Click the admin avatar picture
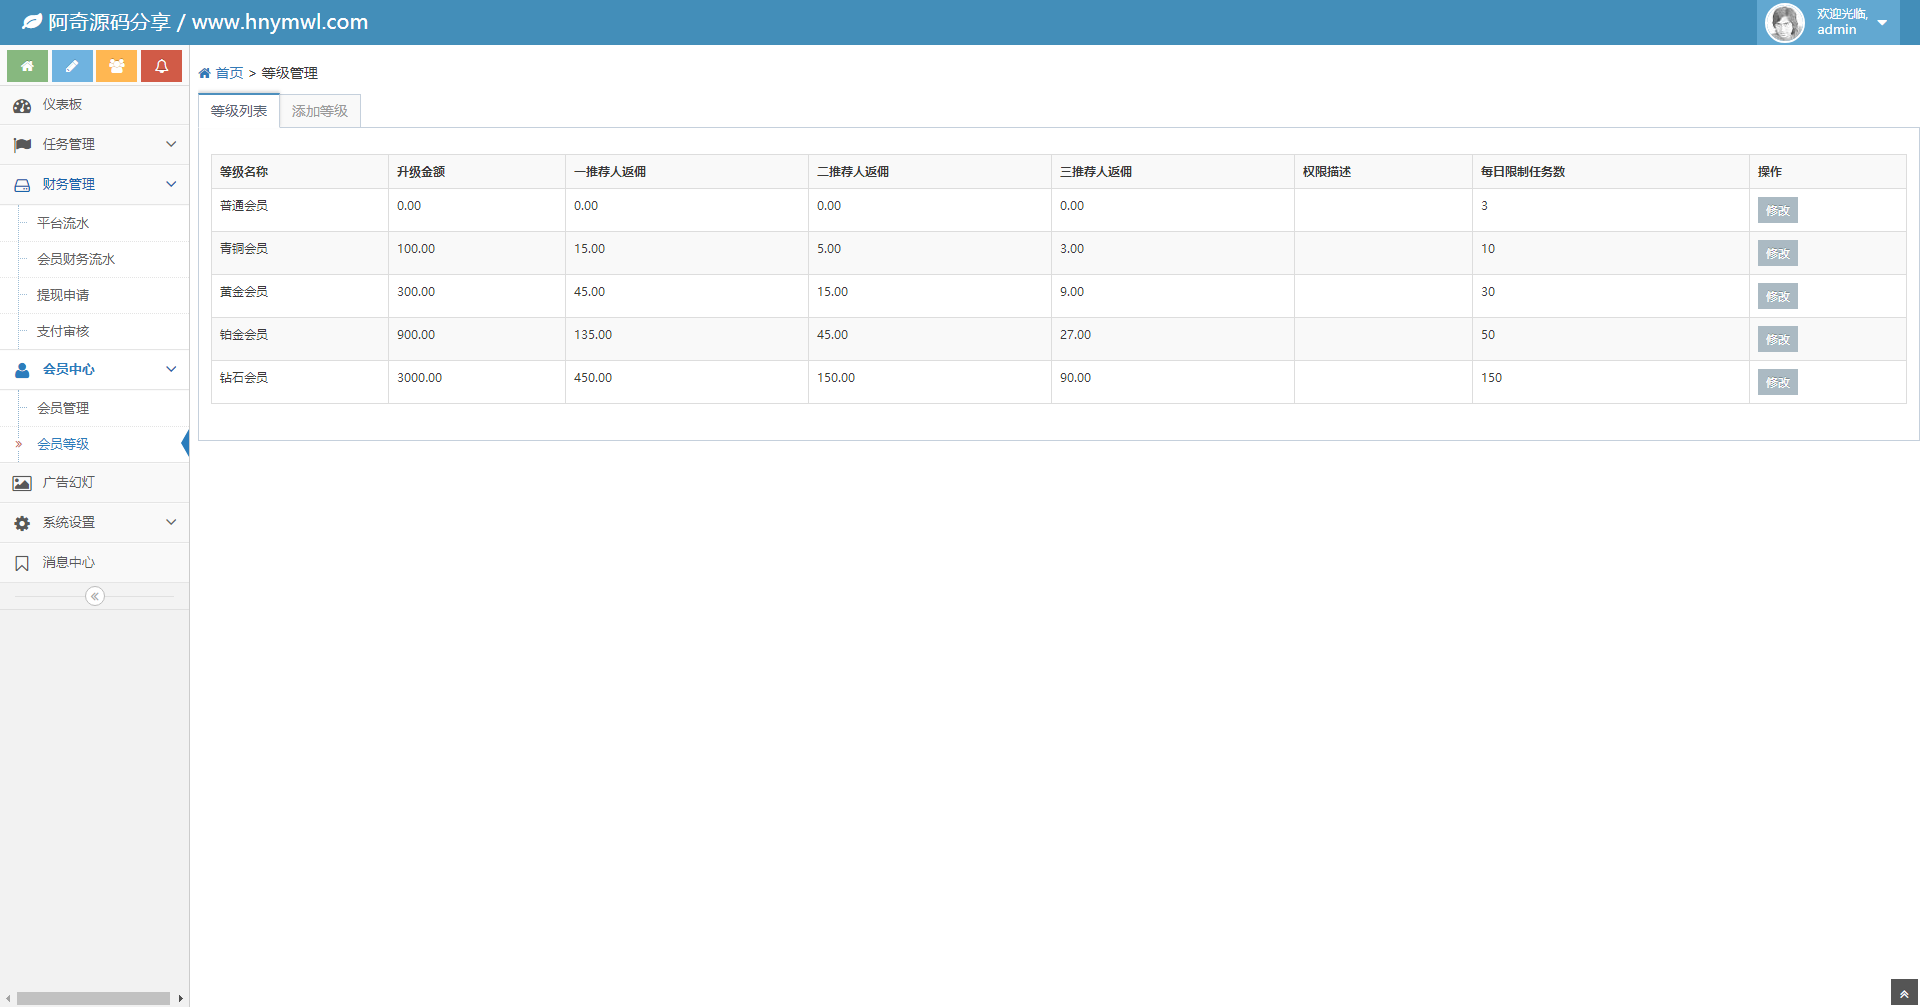 (1784, 22)
